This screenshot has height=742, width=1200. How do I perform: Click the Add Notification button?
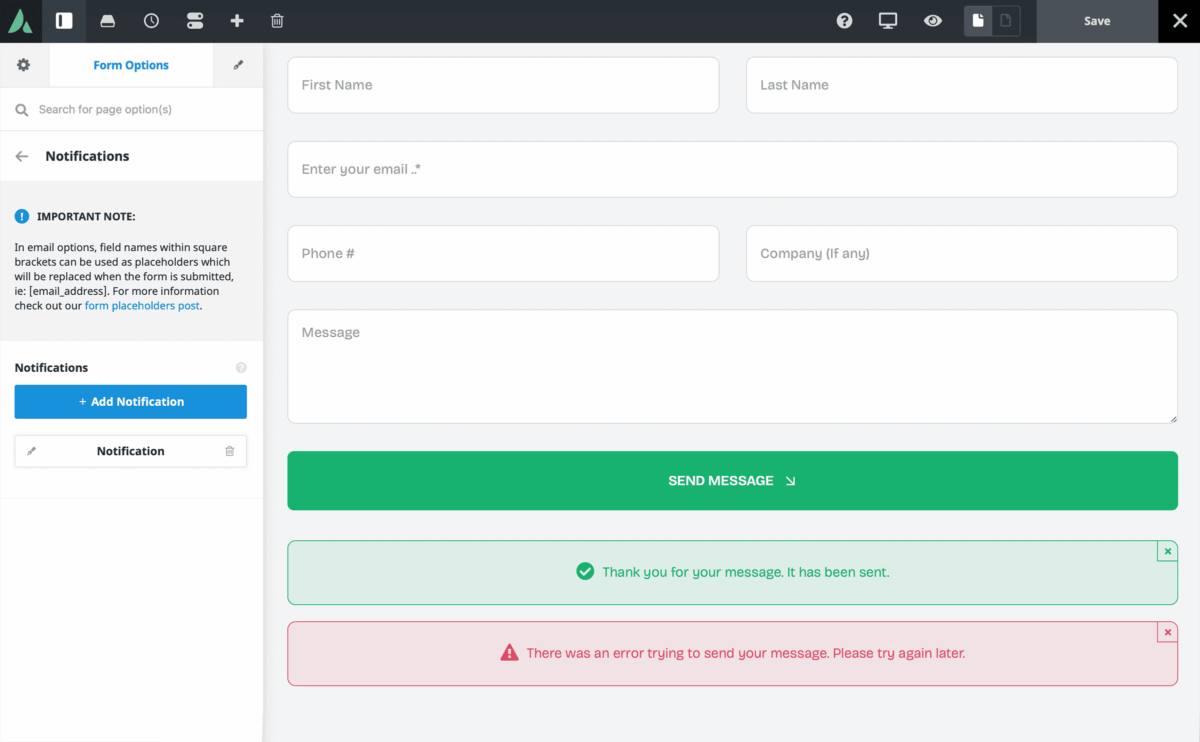click(130, 401)
